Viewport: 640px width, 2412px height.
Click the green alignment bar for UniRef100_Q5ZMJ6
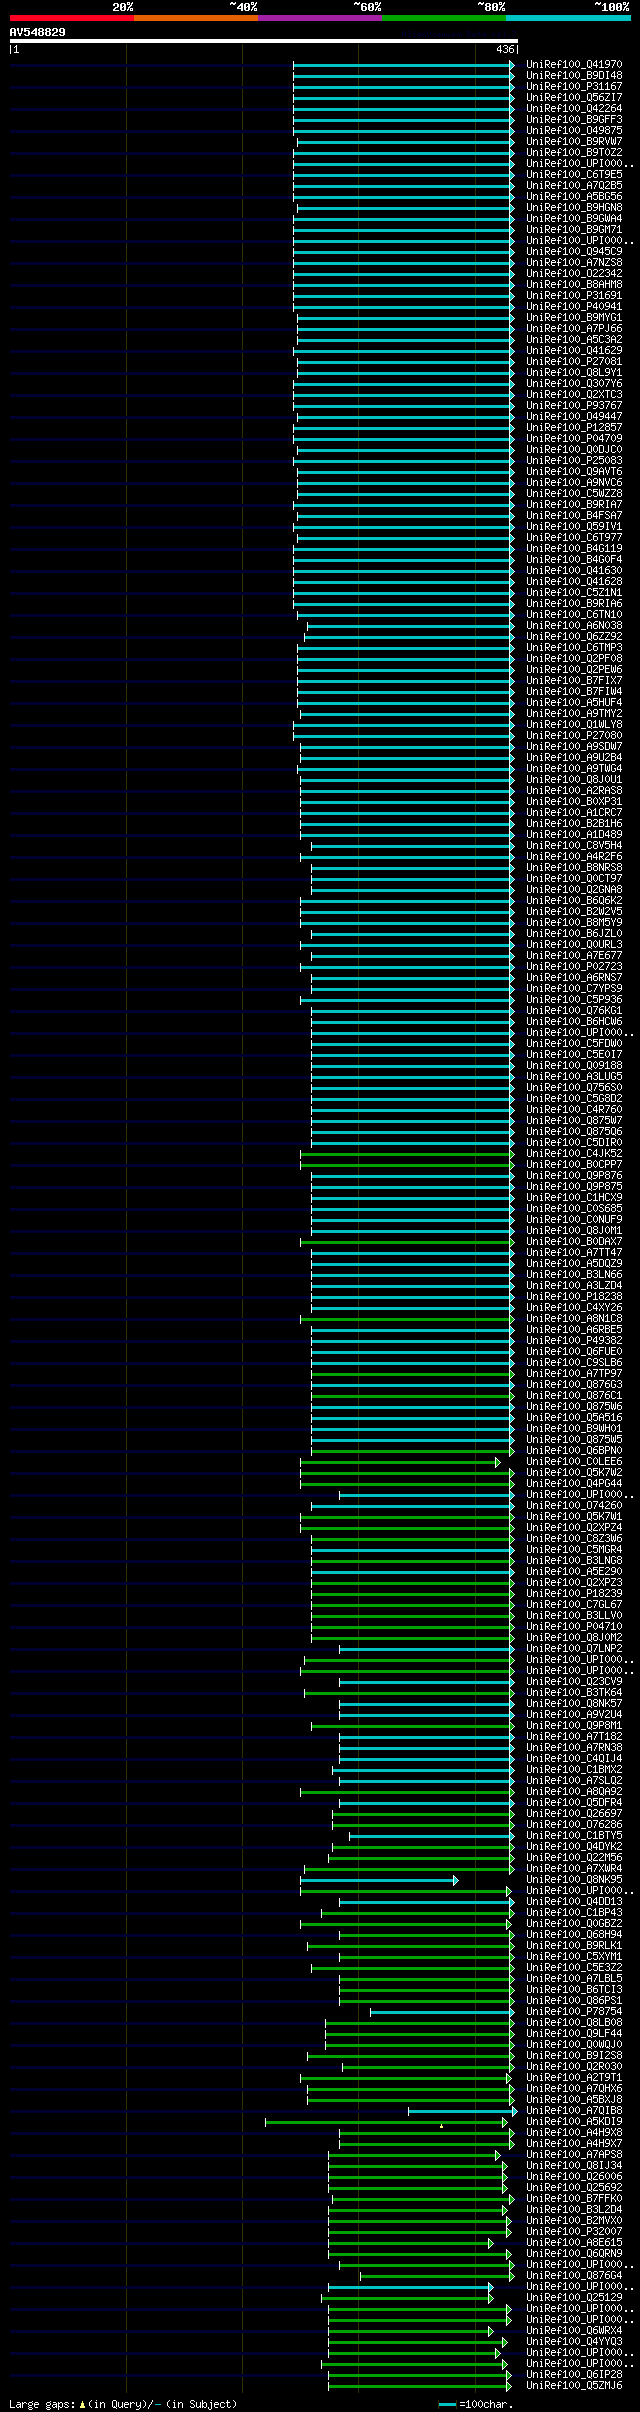coord(419,2386)
